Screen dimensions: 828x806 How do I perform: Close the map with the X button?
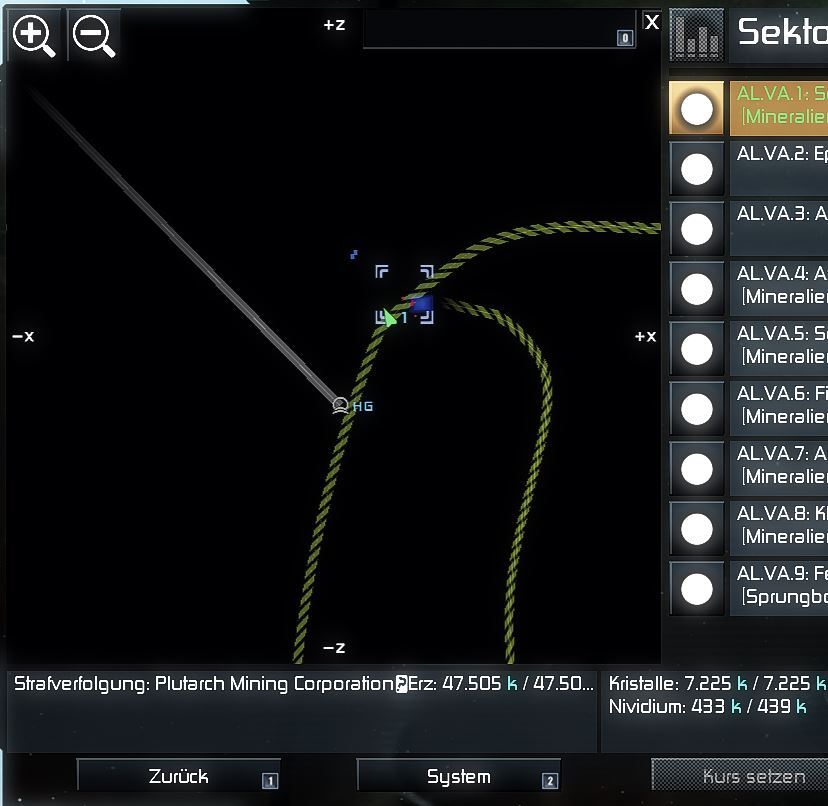pyautogui.click(x=652, y=22)
